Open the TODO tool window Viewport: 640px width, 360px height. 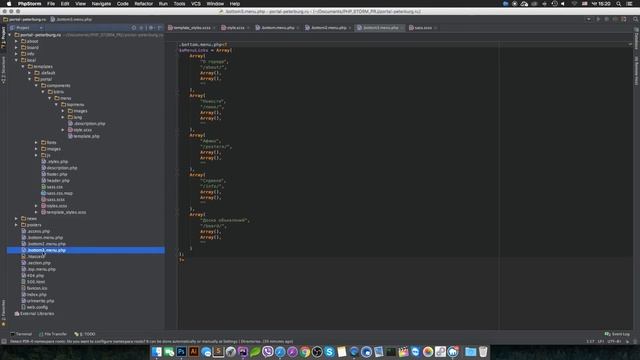click(85, 334)
